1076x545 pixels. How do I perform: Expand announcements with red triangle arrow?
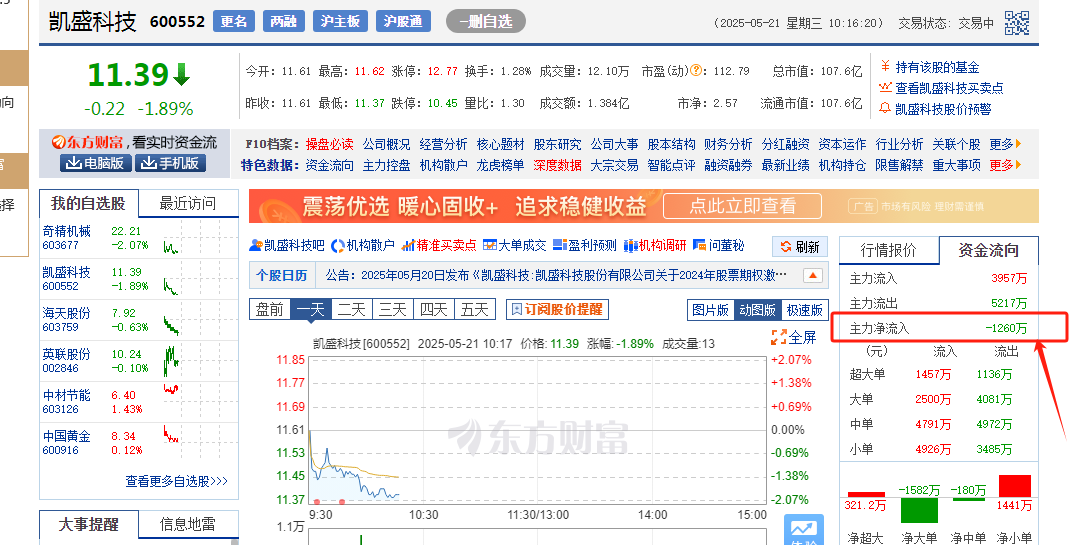pos(812,275)
